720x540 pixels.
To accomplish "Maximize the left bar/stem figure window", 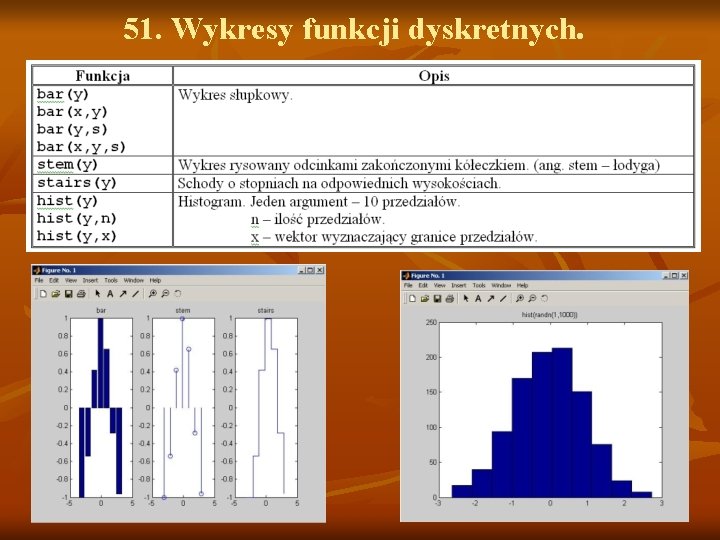I will coord(311,270).
